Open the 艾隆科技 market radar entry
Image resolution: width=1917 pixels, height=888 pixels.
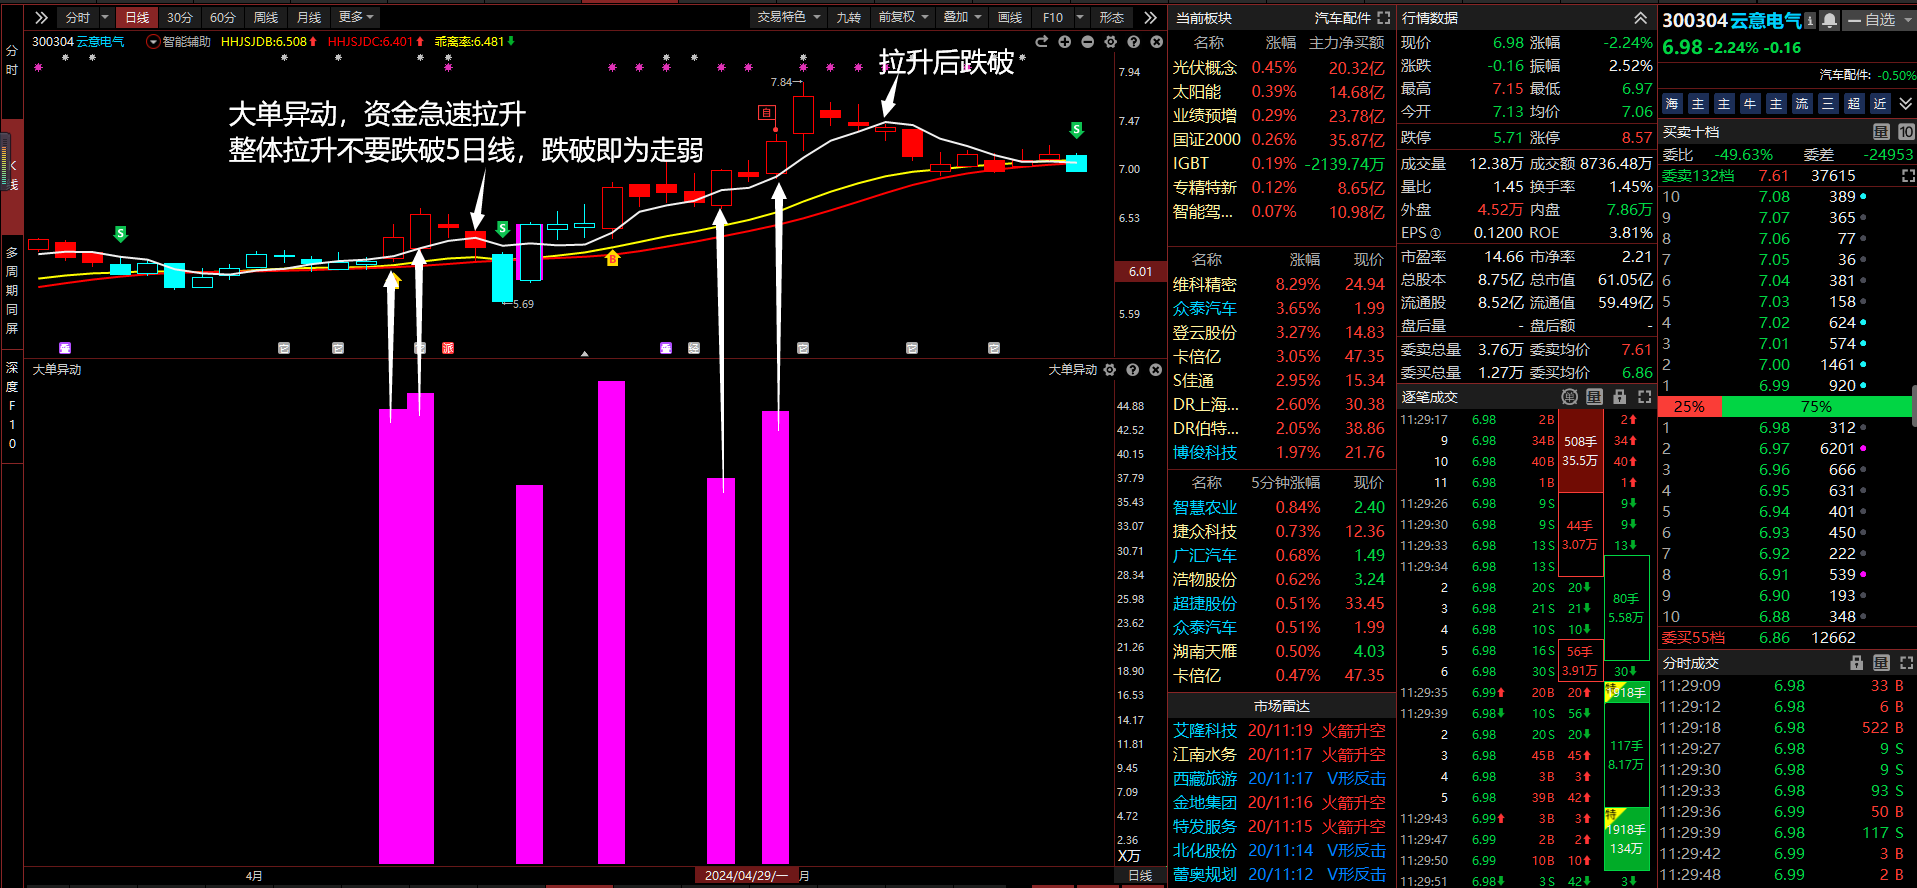coord(1279,731)
